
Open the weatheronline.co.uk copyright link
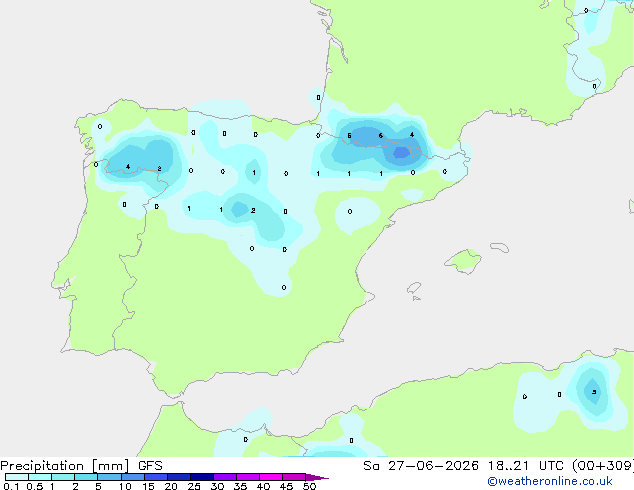[550, 481]
